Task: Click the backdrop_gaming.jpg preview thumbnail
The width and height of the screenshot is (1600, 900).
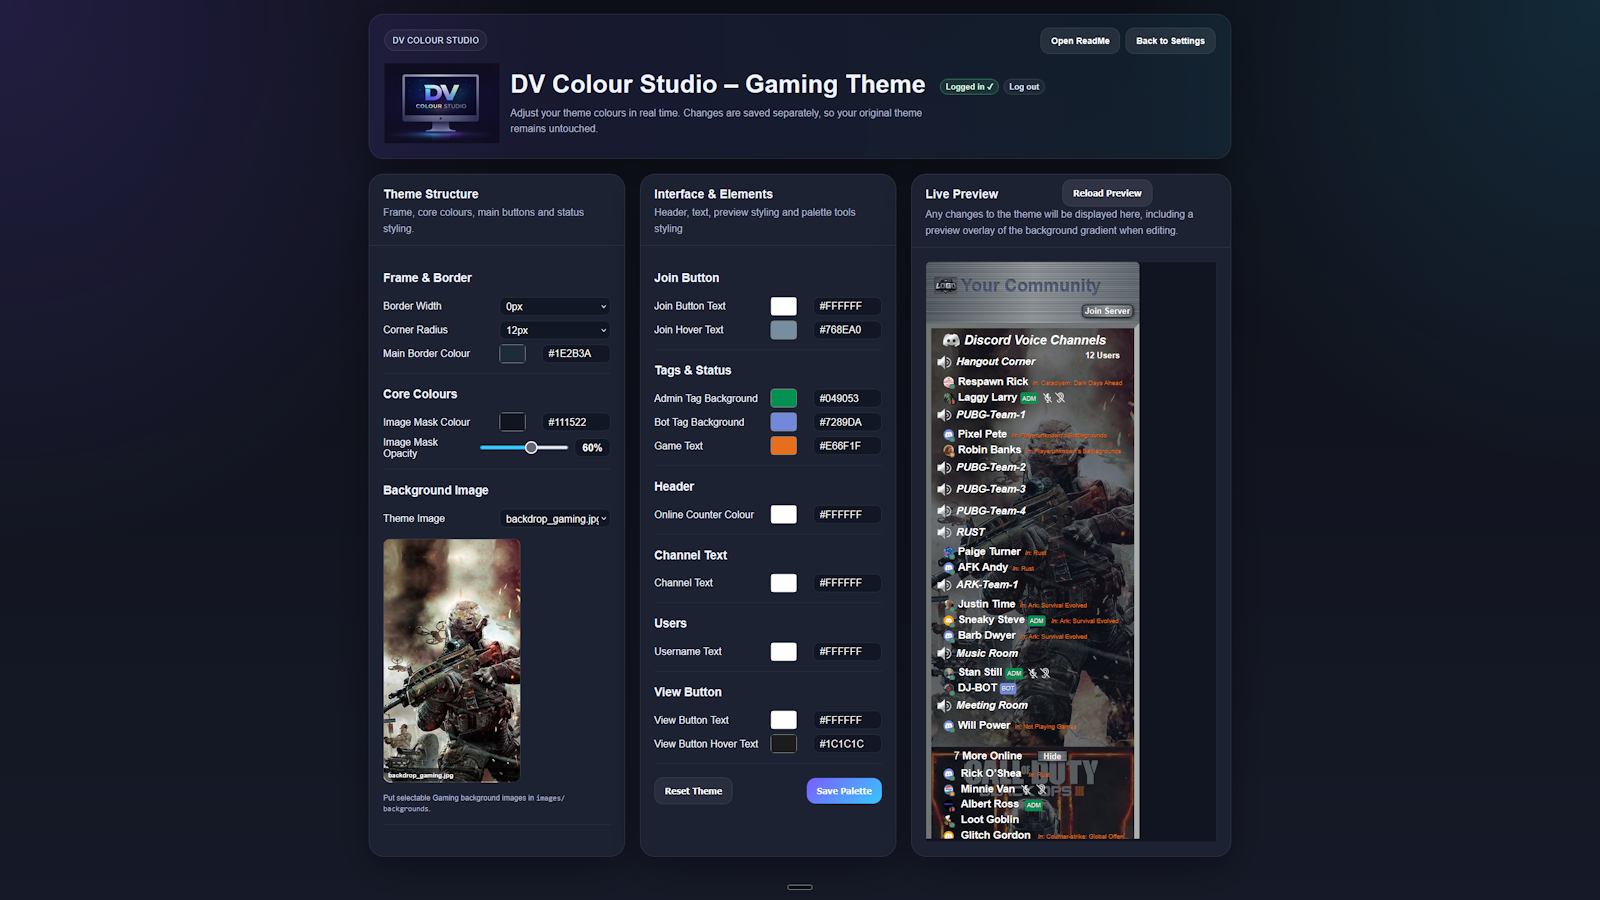Action: click(452, 661)
